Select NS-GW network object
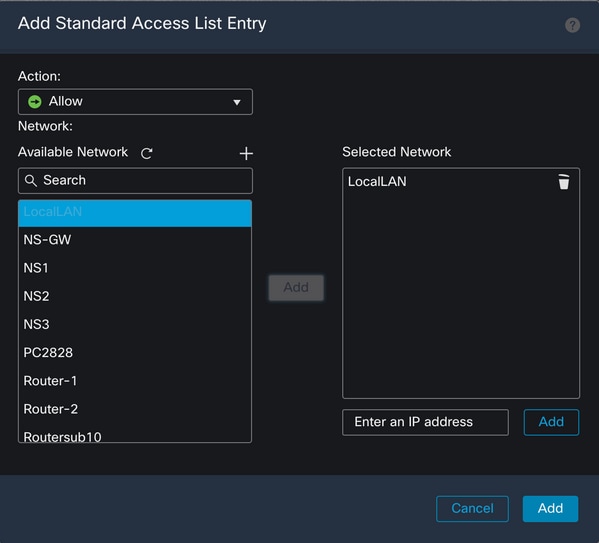 (135, 240)
